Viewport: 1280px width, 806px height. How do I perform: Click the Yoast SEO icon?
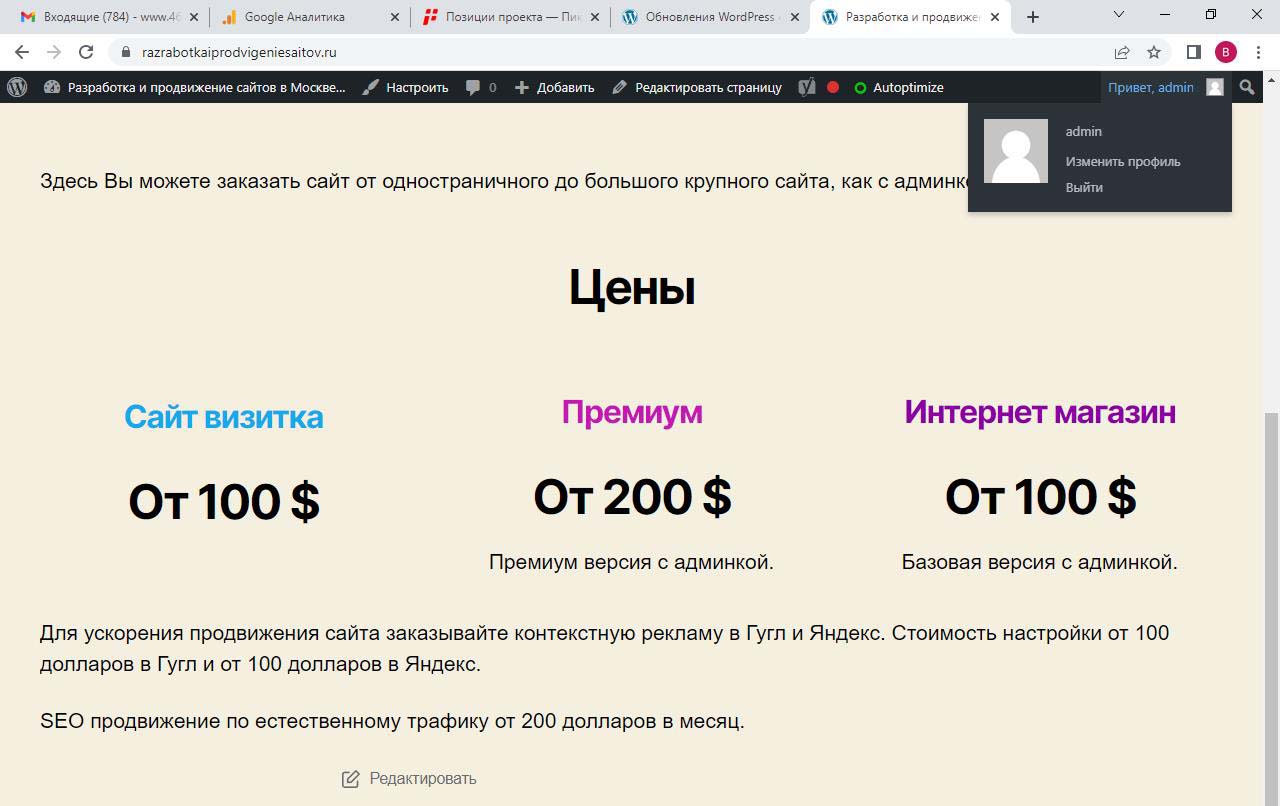(x=807, y=87)
